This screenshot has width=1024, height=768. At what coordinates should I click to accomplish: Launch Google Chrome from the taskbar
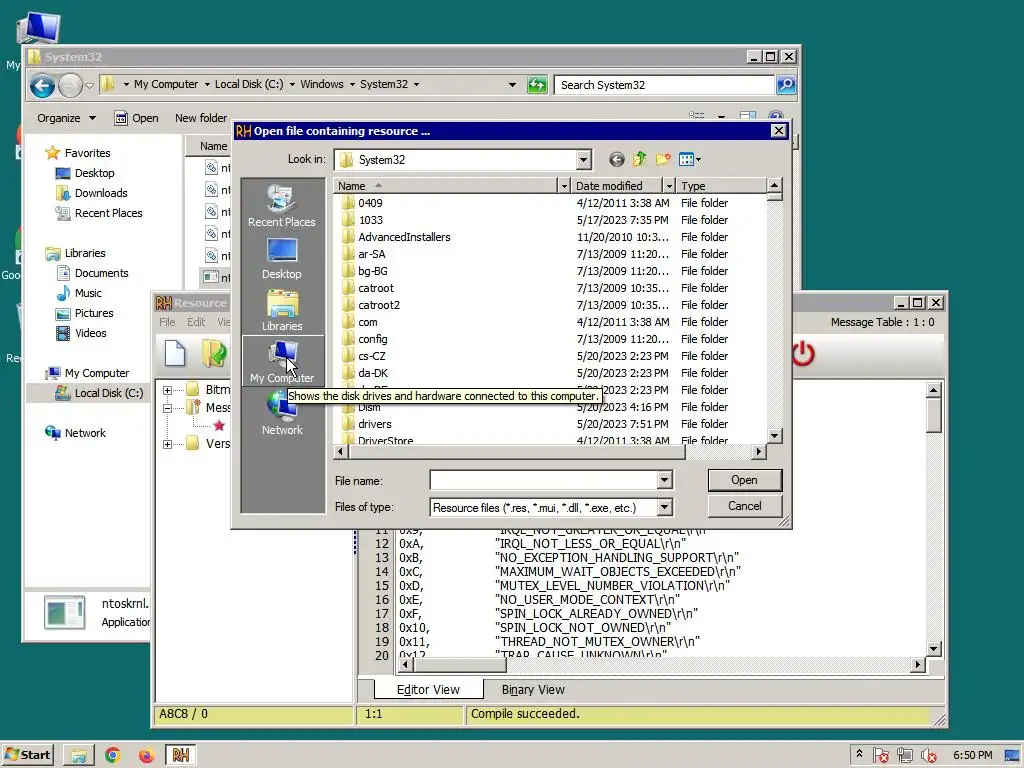[112, 756]
